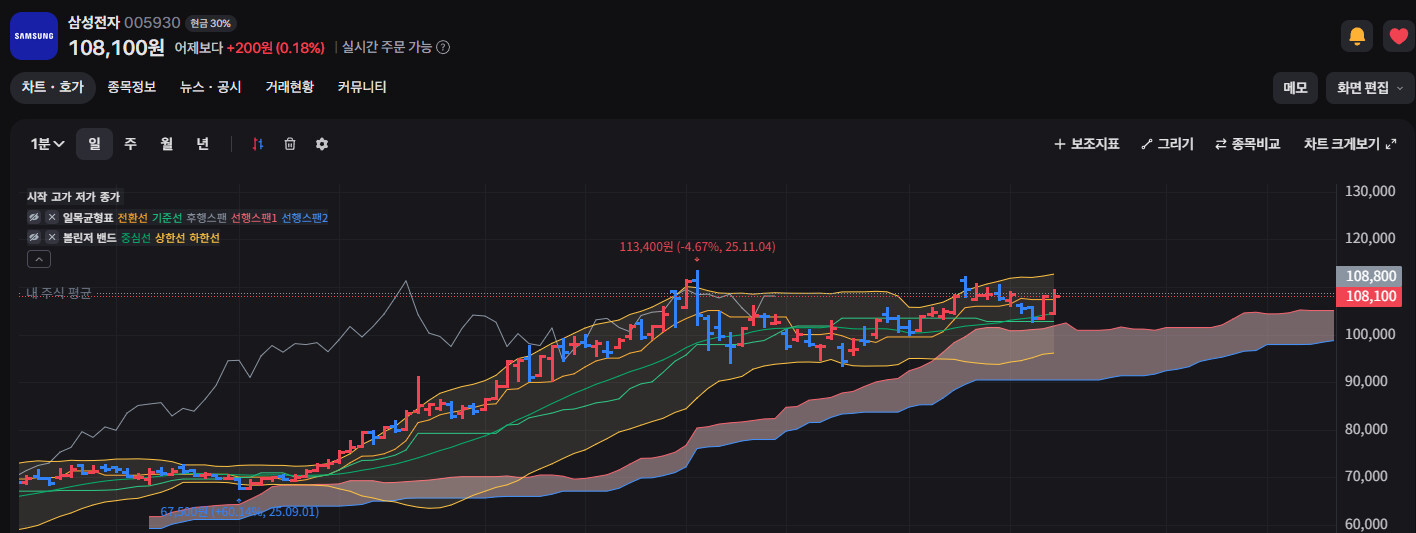
Task: Click the trash delete drawings icon
Action: coord(290,144)
